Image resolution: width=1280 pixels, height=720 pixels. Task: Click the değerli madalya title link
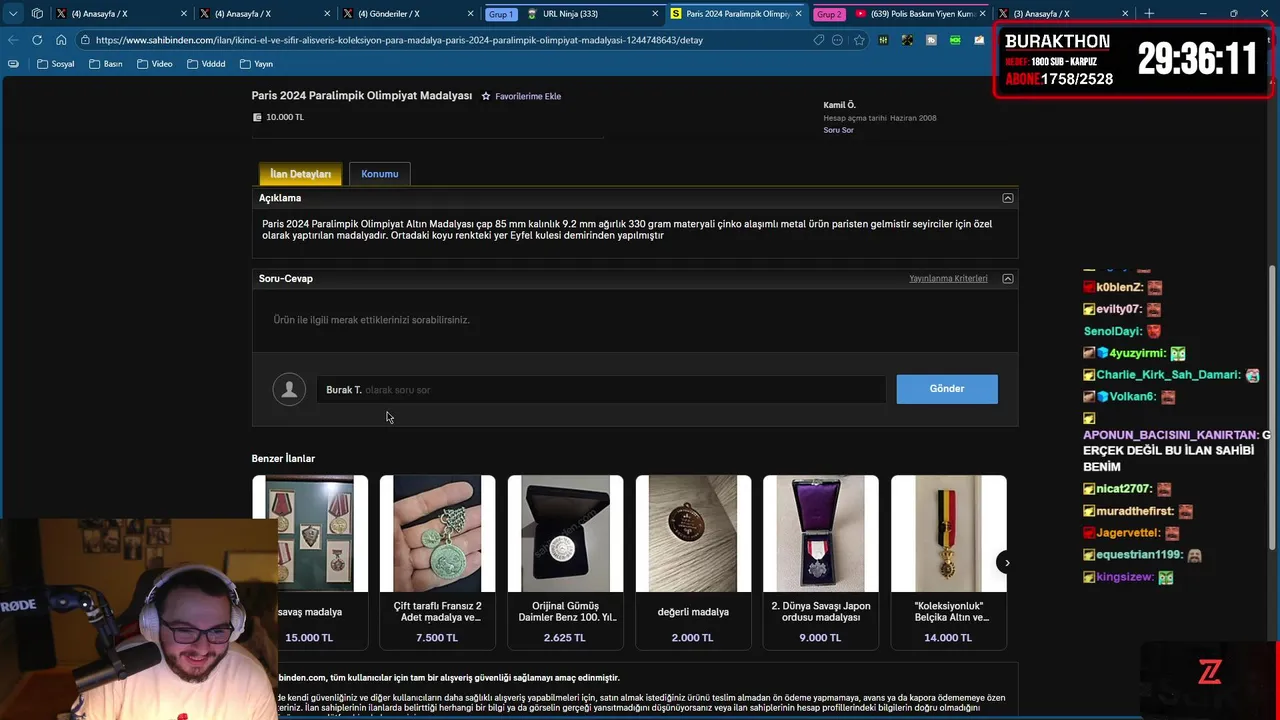[x=693, y=611]
